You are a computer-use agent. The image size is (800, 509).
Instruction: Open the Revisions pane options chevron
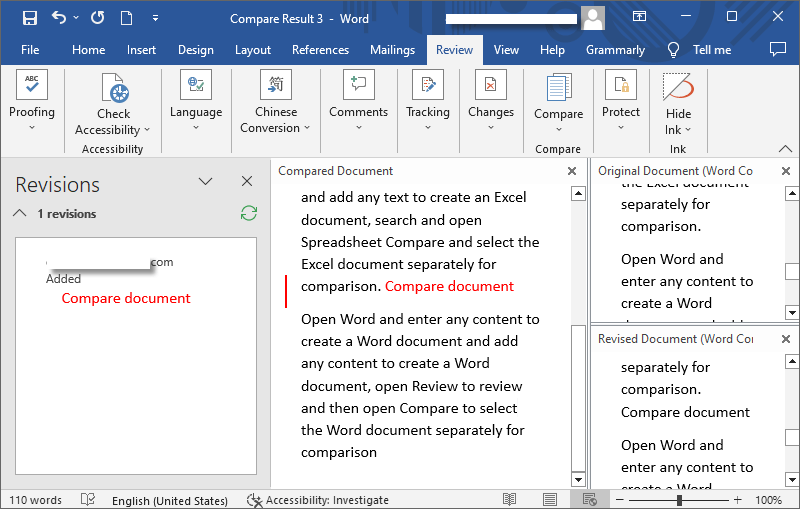205,181
